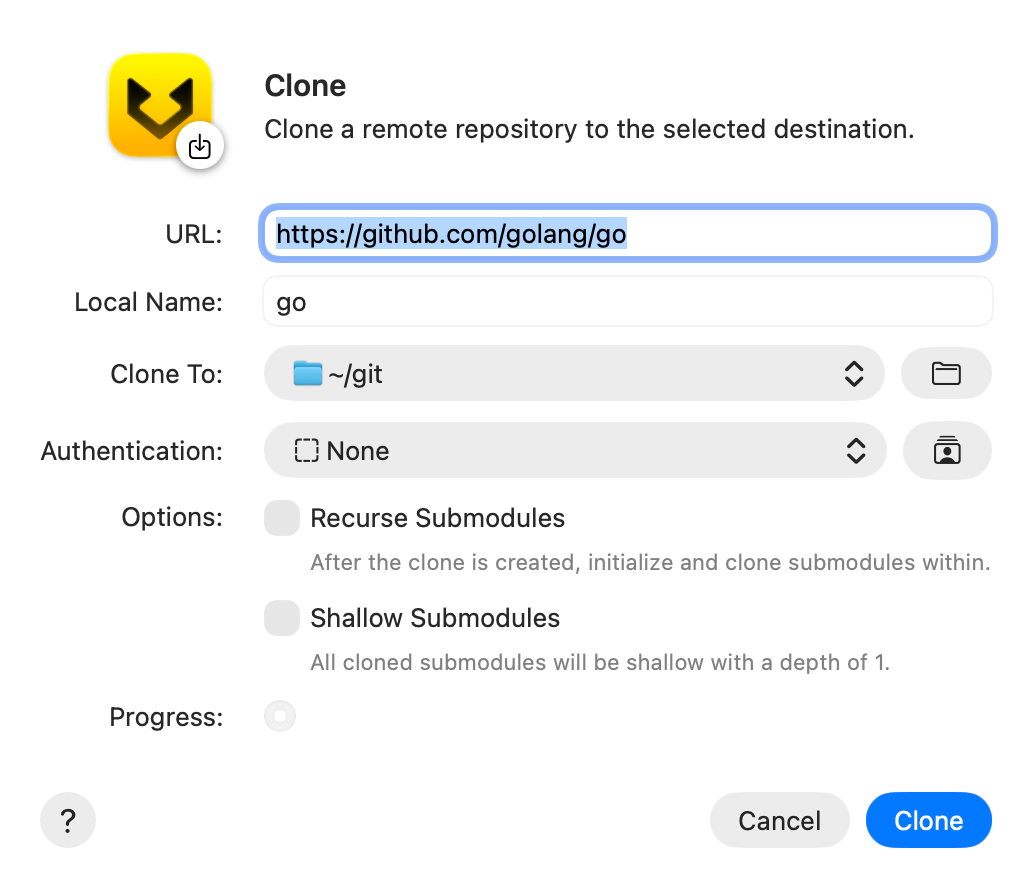Click the 'Progress:' label
Screen dimensions: 1032x888
point(167,717)
